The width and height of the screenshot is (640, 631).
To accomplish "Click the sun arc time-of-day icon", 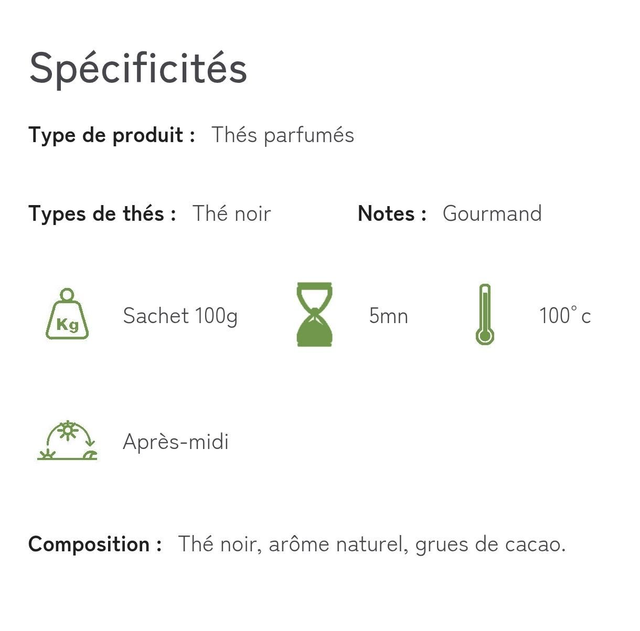I will [67, 440].
